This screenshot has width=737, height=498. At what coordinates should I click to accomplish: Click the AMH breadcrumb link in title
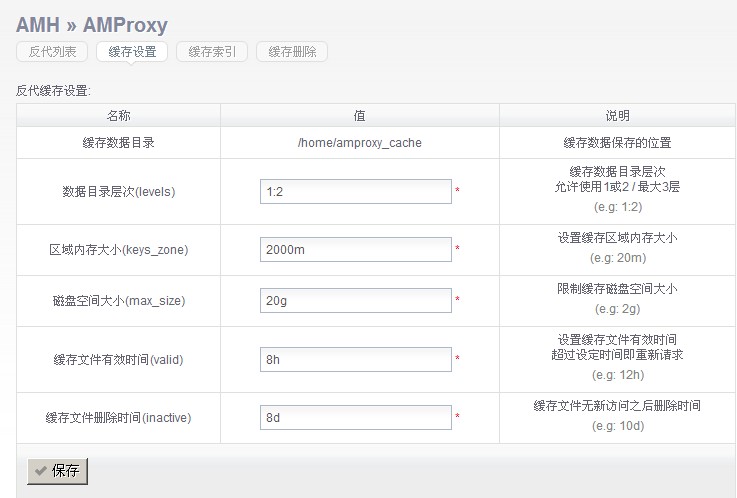pos(38,25)
